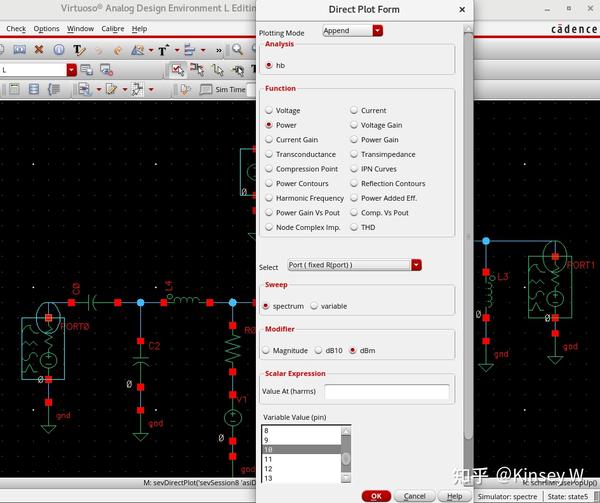
Task: Open the L workspace combo box arrow
Action: pyautogui.click(x=72, y=70)
